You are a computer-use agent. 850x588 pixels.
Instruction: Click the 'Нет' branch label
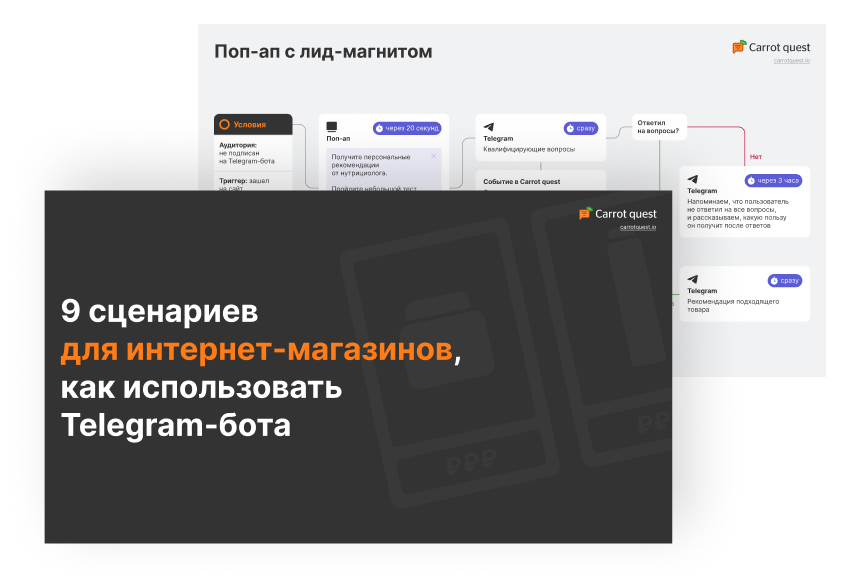pyautogui.click(x=756, y=157)
